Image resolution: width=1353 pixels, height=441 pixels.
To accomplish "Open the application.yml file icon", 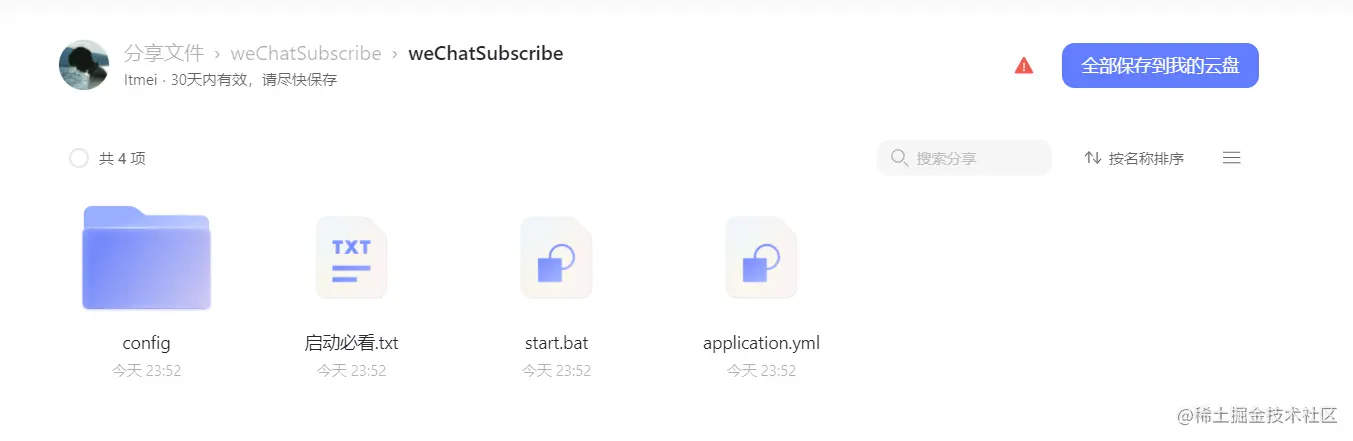I will (x=761, y=257).
